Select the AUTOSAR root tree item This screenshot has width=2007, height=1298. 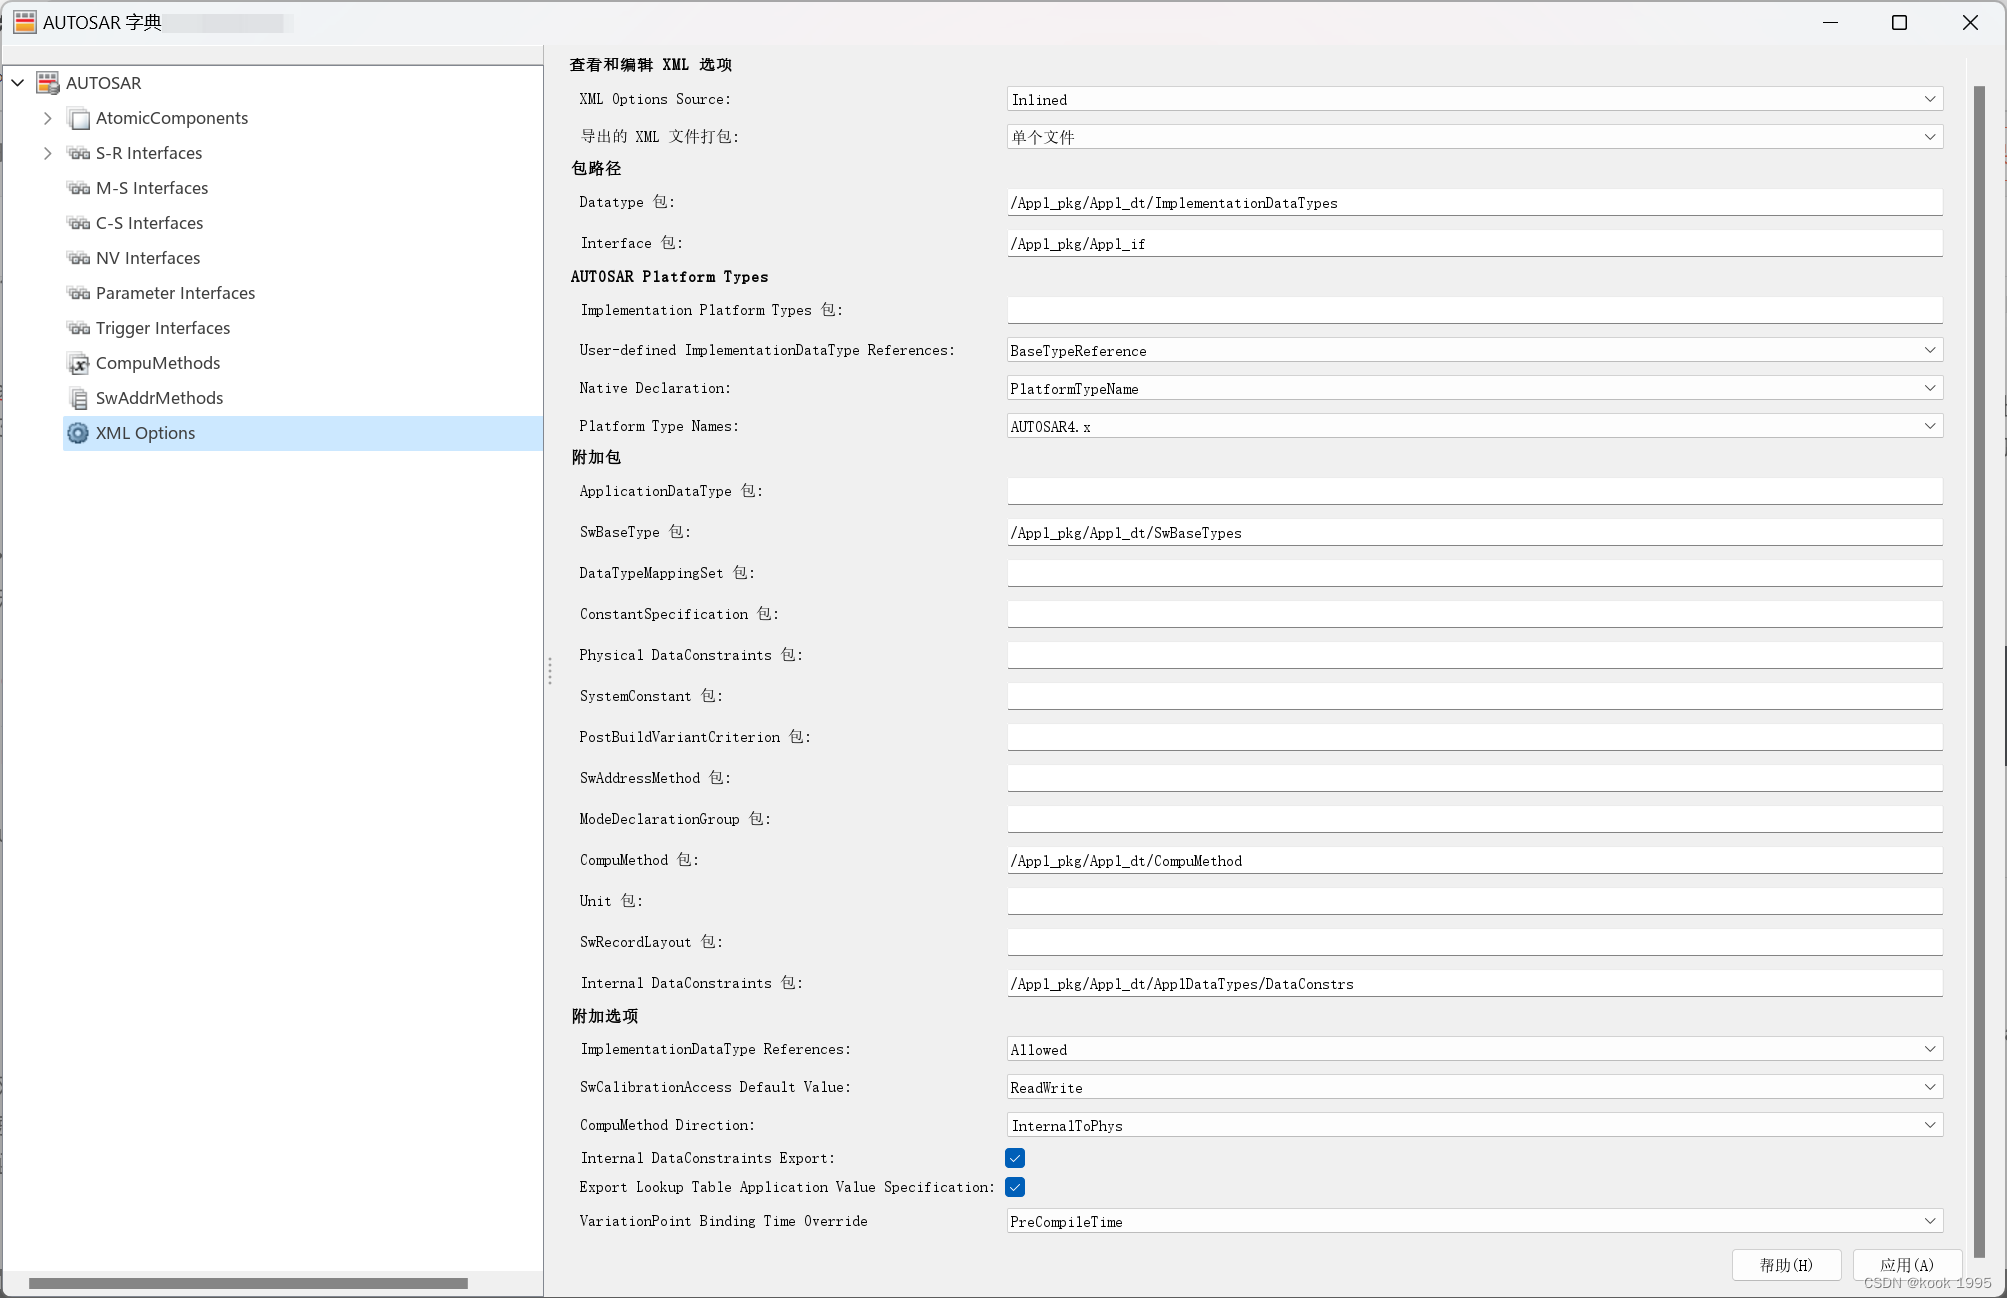pyautogui.click(x=103, y=83)
